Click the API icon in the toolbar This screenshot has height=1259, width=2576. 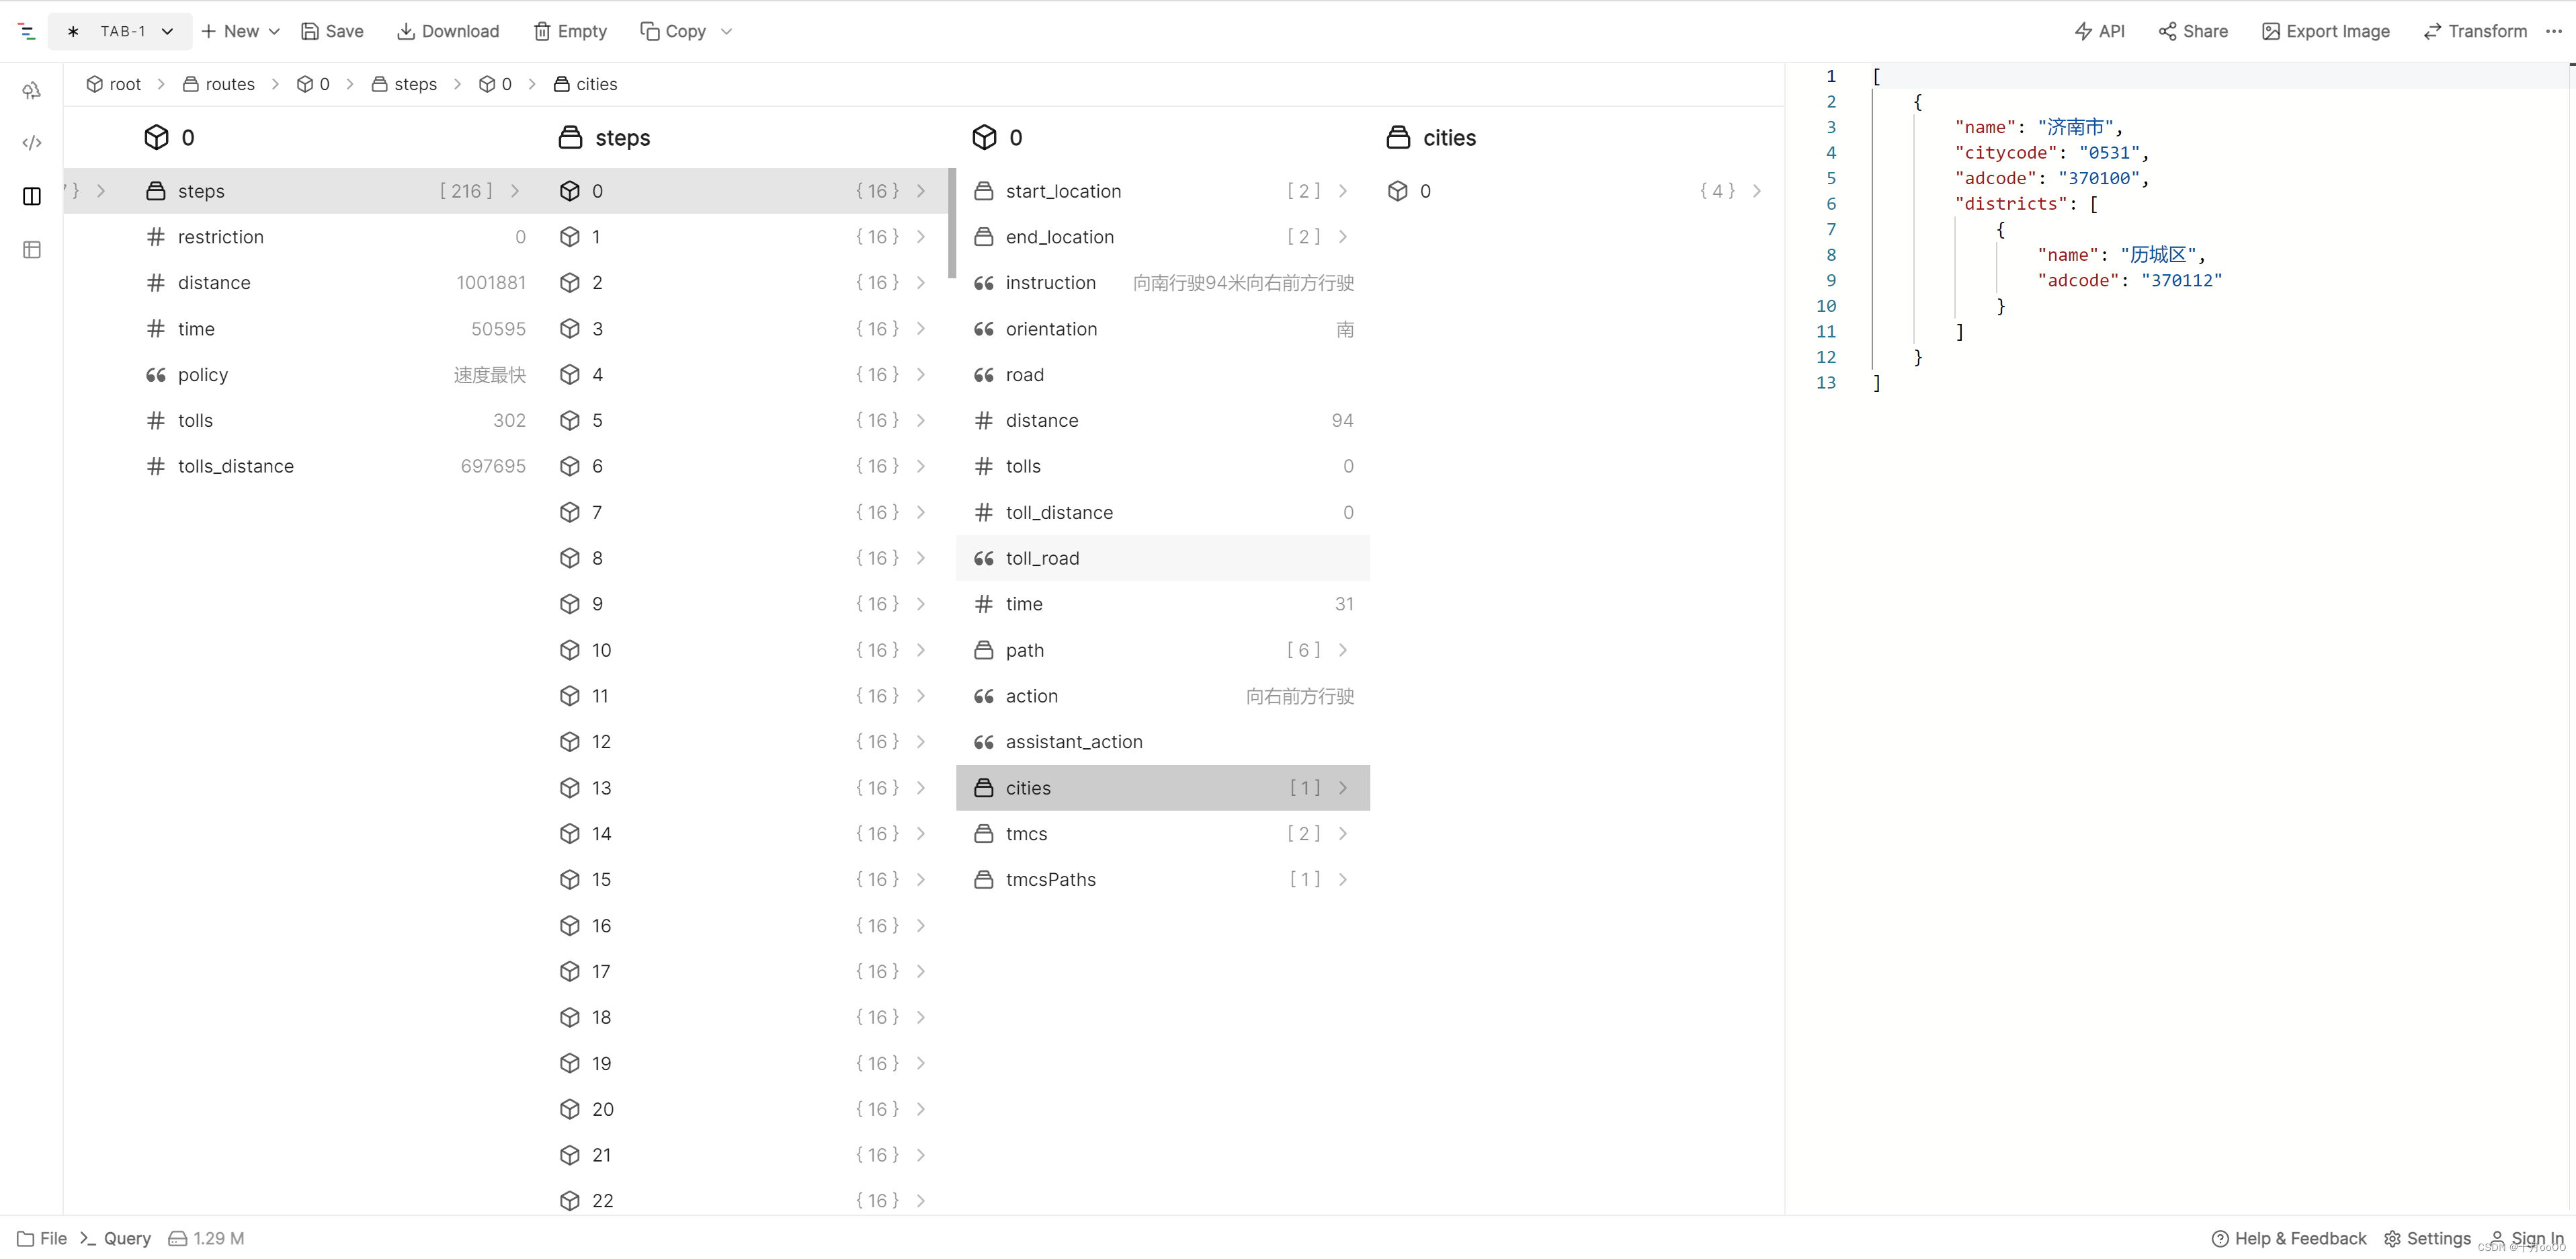tap(2103, 30)
